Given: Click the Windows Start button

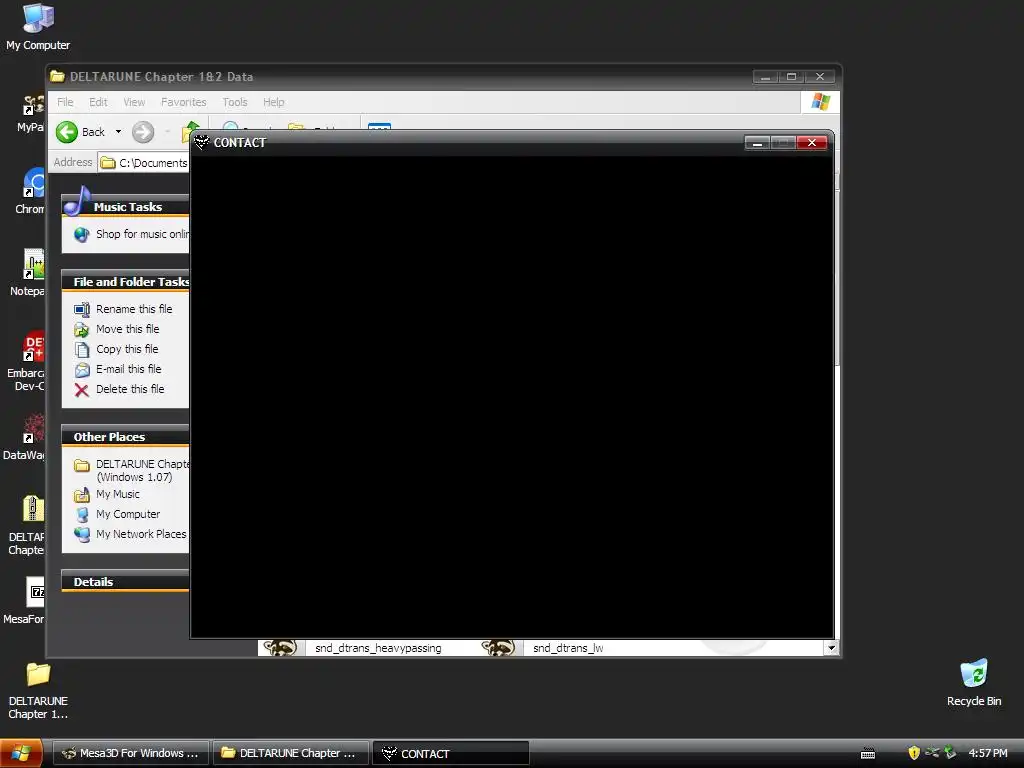Looking at the screenshot, I should 22,753.
